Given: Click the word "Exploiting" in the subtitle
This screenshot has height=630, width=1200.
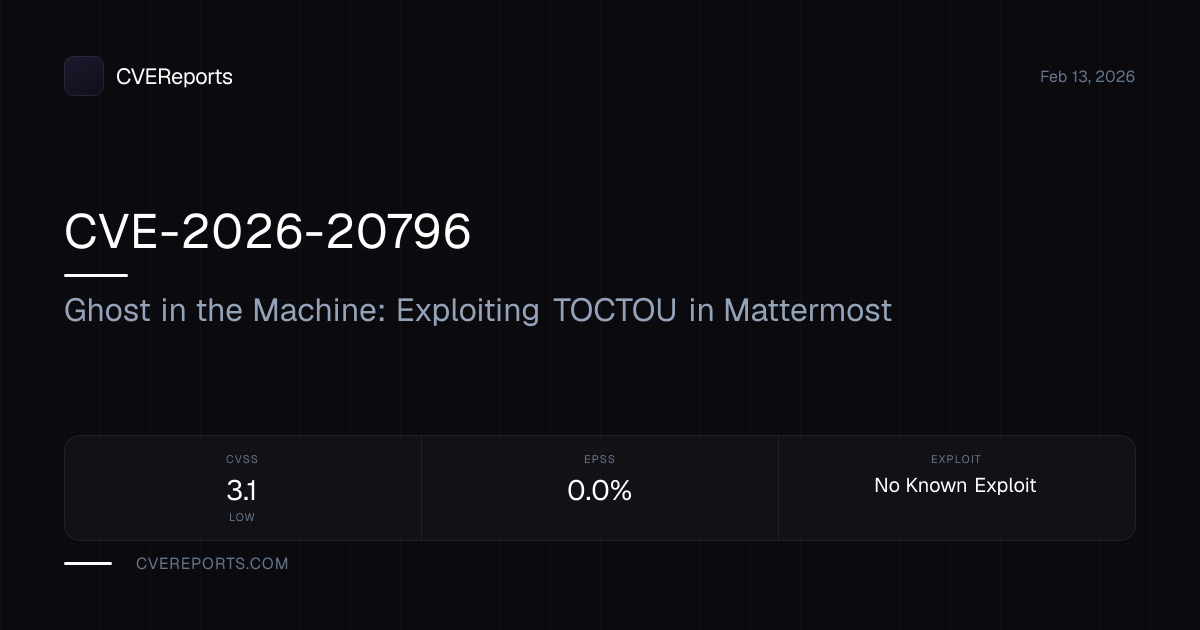Looking at the screenshot, I should [468, 310].
